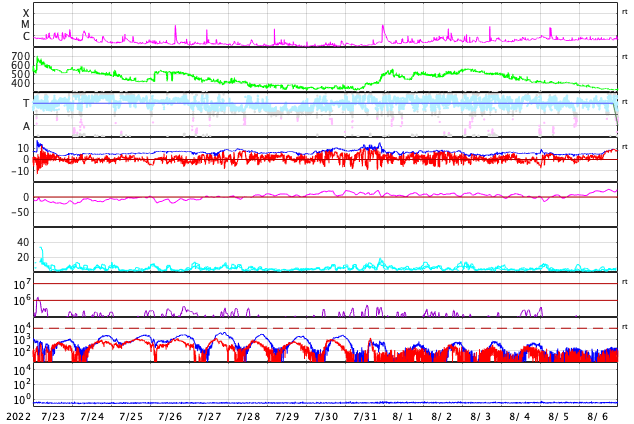Click the 8/1 date label
Screen dimensions: 634x424
pos(403,416)
